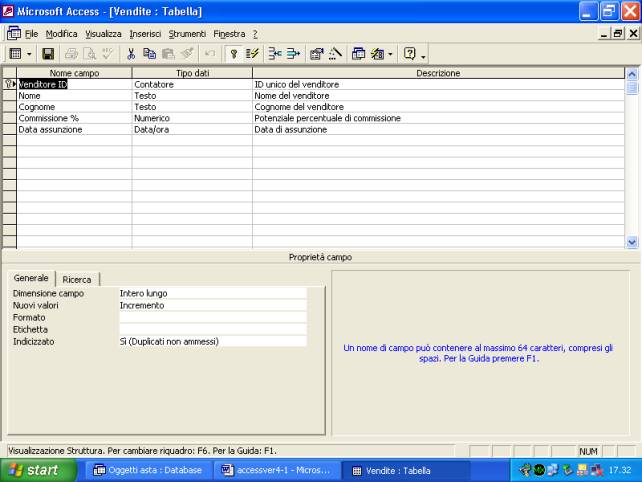The image size is (642, 482).
Task: Click the Windows start button
Action: click(x=38, y=470)
